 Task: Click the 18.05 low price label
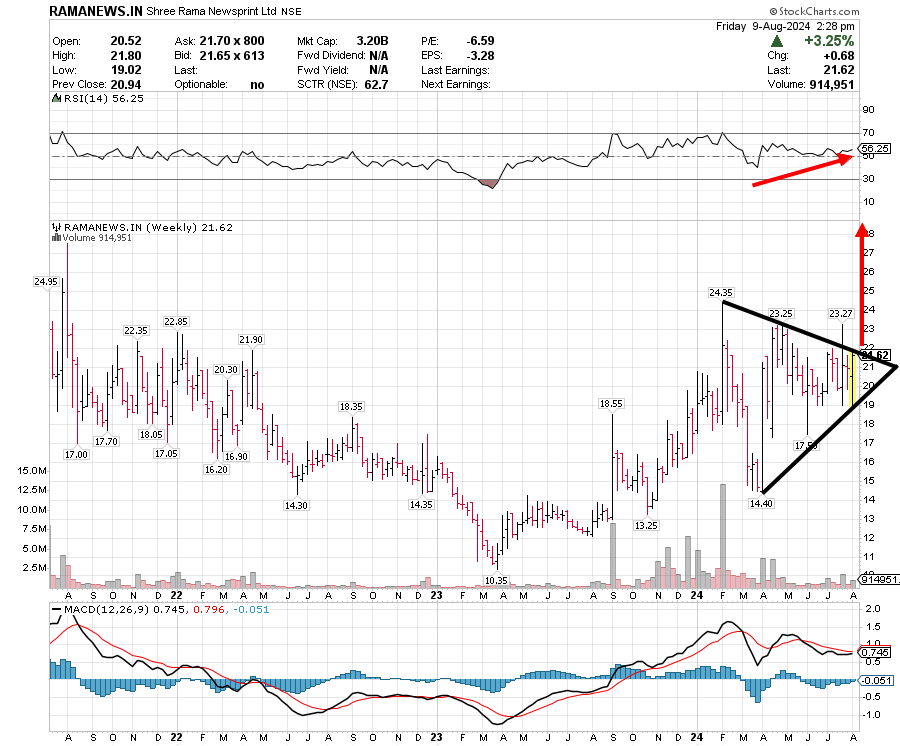pos(151,434)
